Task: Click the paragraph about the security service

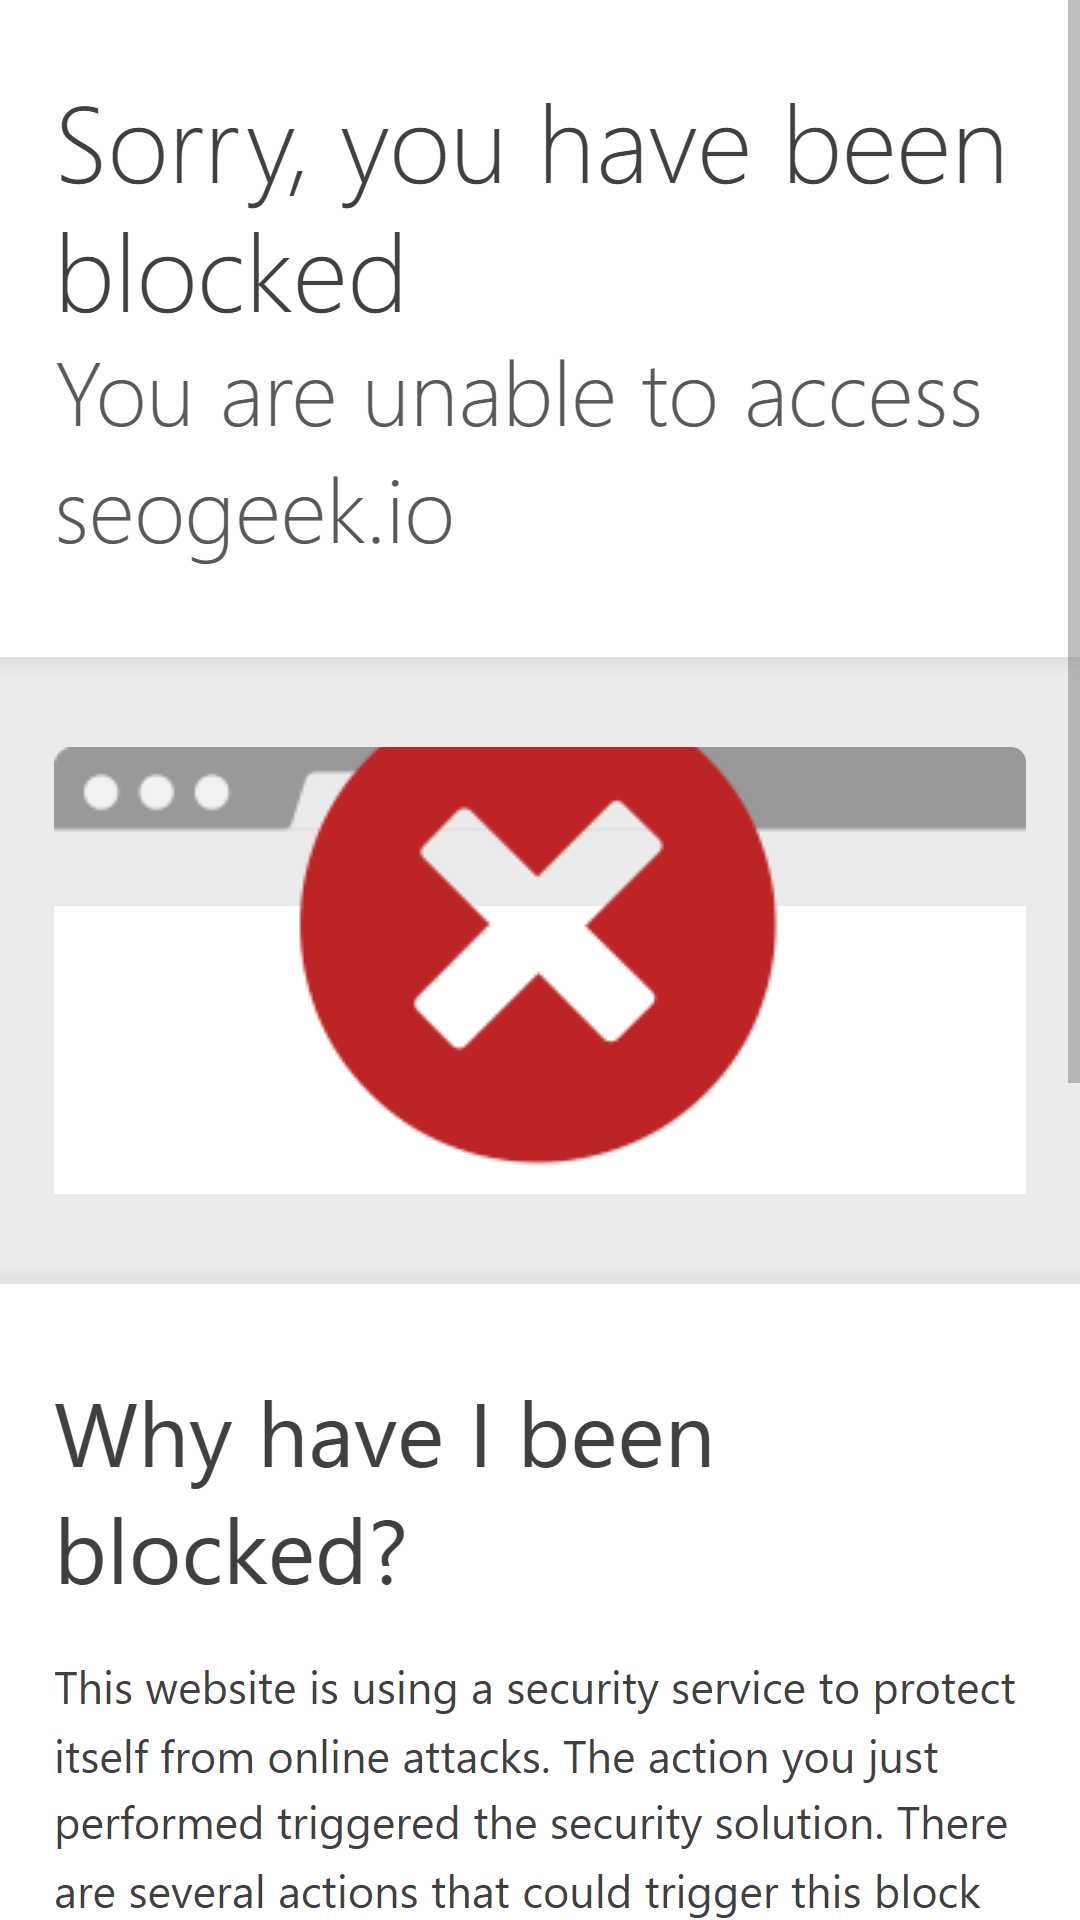Action: tap(535, 1790)
